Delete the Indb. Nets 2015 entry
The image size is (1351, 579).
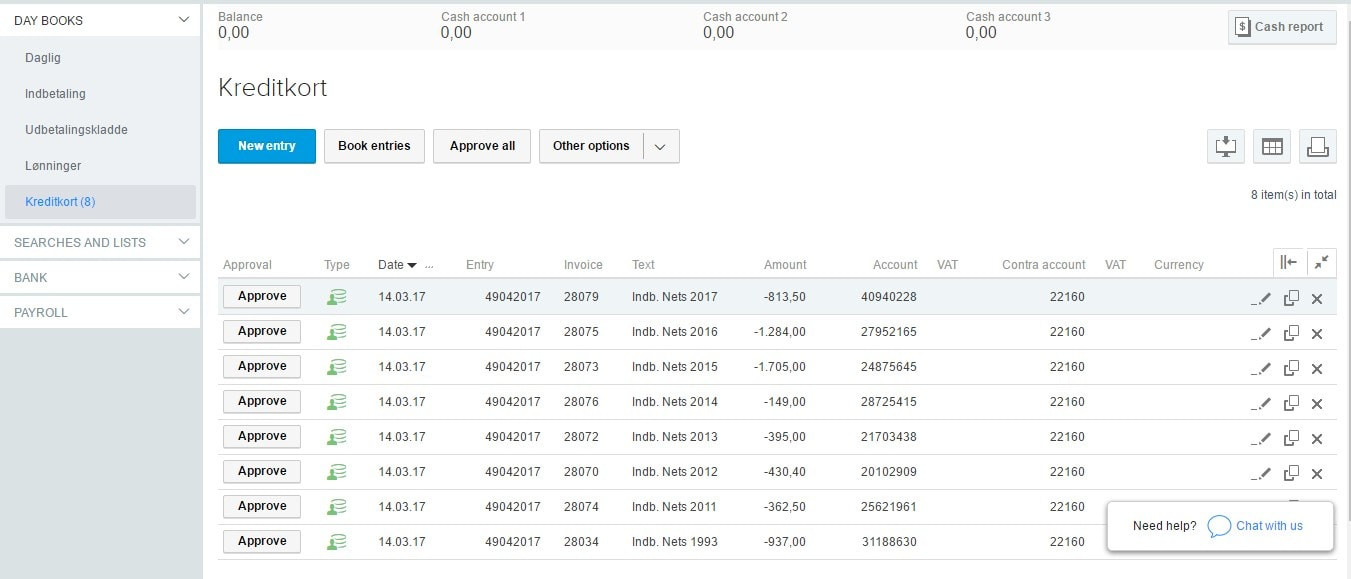click(1317, 369)
